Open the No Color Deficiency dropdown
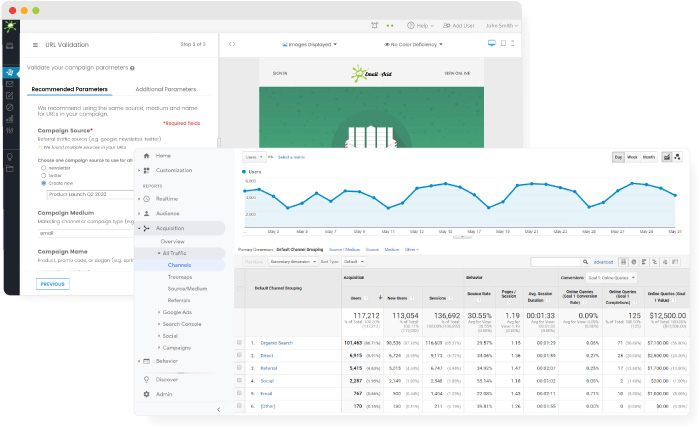 (413, 45)
